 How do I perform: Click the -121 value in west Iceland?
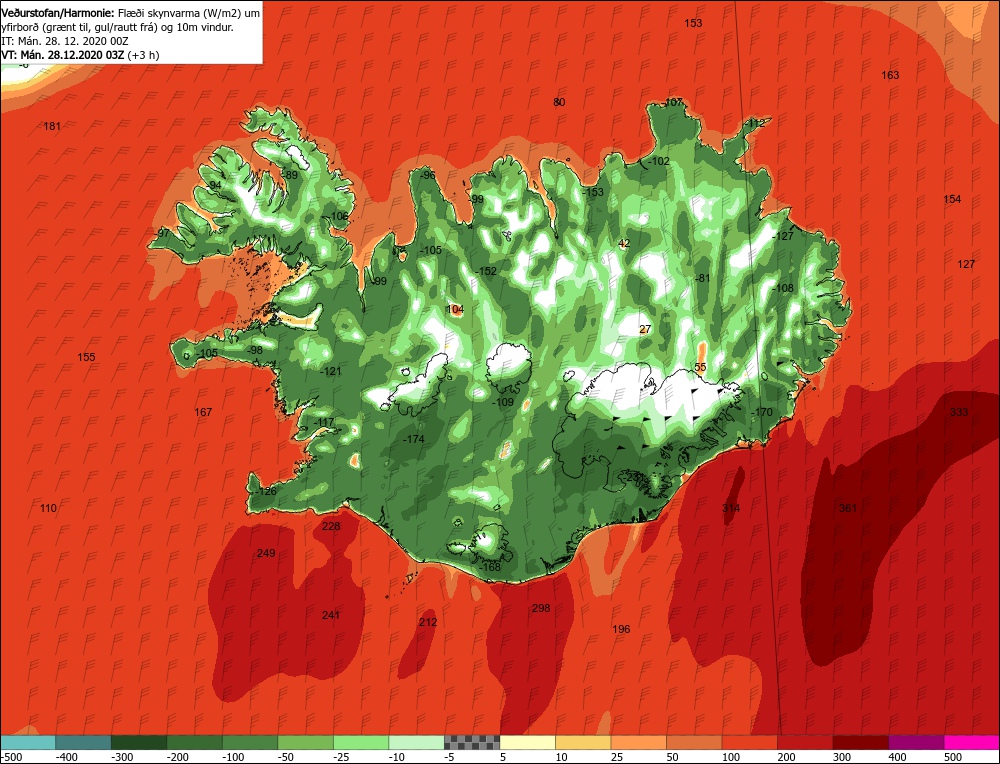[330, 371]
